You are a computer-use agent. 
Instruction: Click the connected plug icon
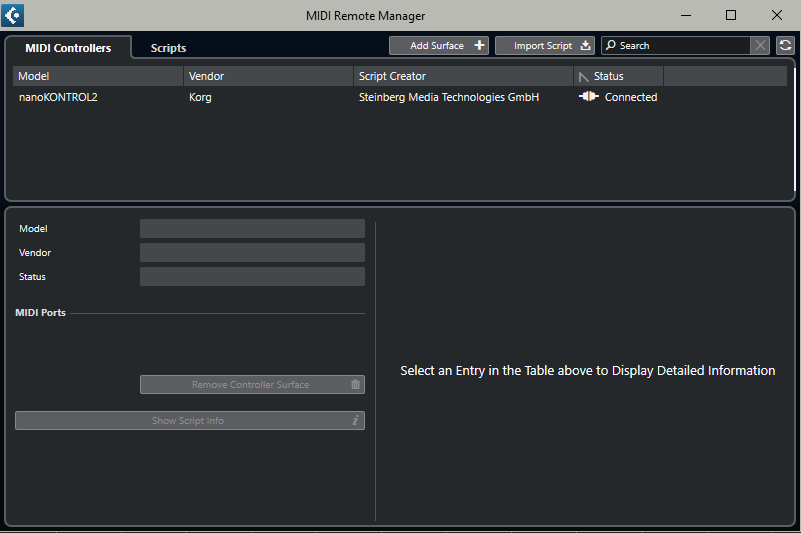(588, 96)
